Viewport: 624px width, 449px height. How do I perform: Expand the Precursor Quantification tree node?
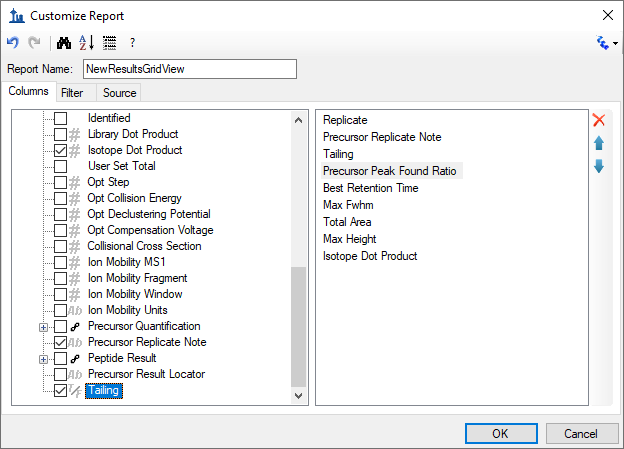[43, 327]
